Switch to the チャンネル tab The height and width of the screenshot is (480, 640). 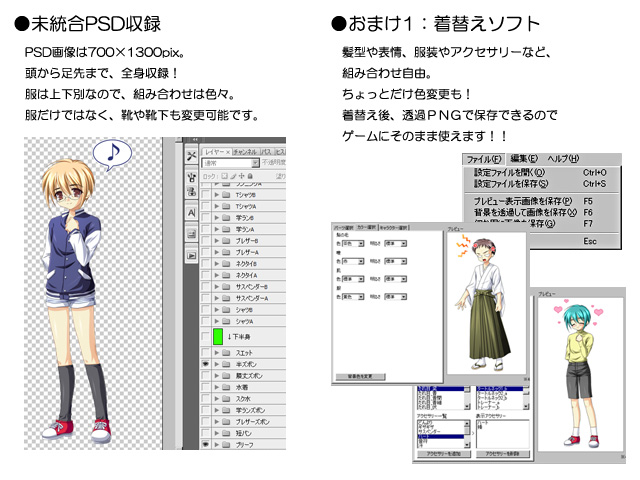[x=245, y=152]
